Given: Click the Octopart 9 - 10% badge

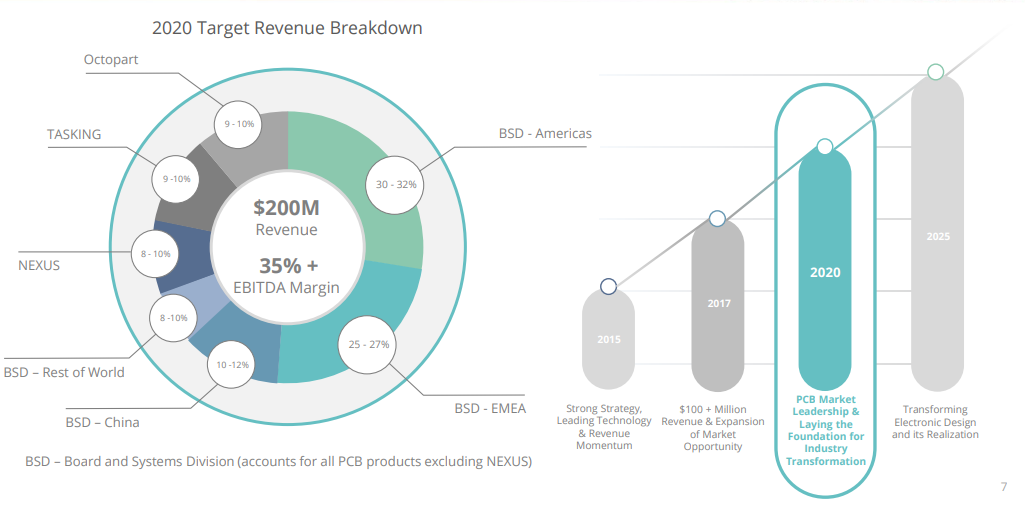Looking at the screenshot, I should (239, 124).
